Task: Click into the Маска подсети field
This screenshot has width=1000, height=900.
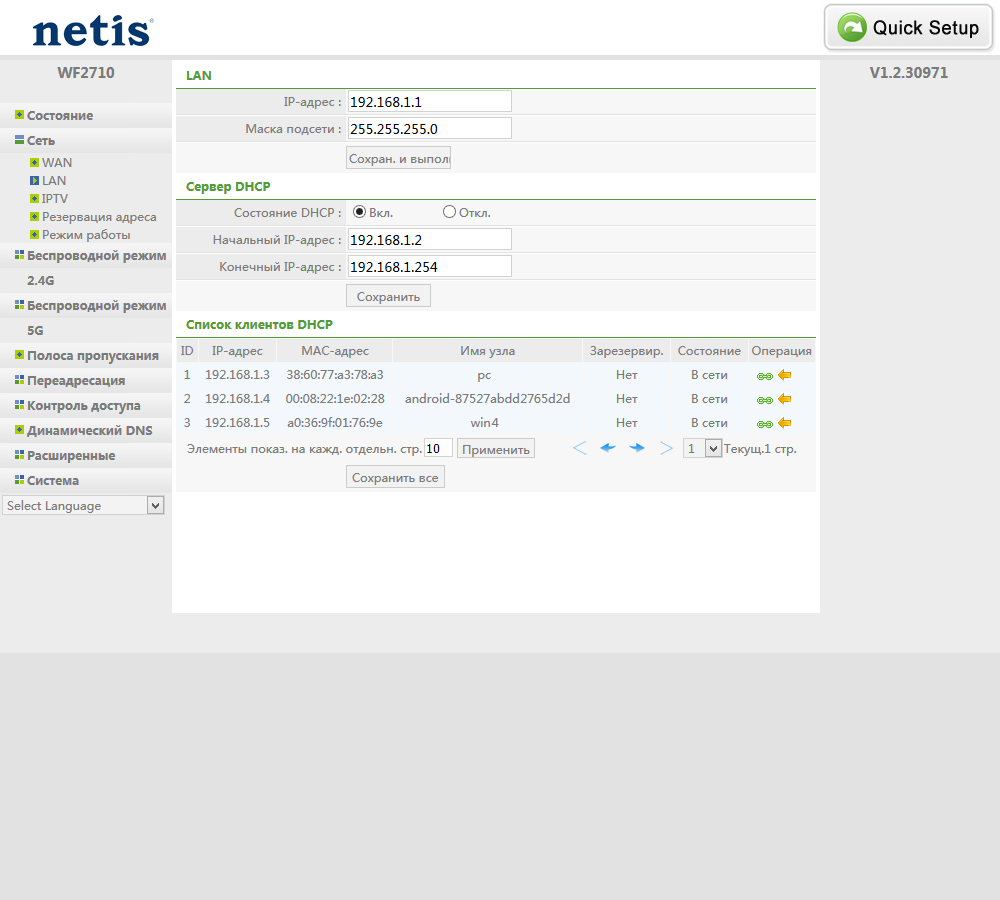Action: click(x=430, y=128)
